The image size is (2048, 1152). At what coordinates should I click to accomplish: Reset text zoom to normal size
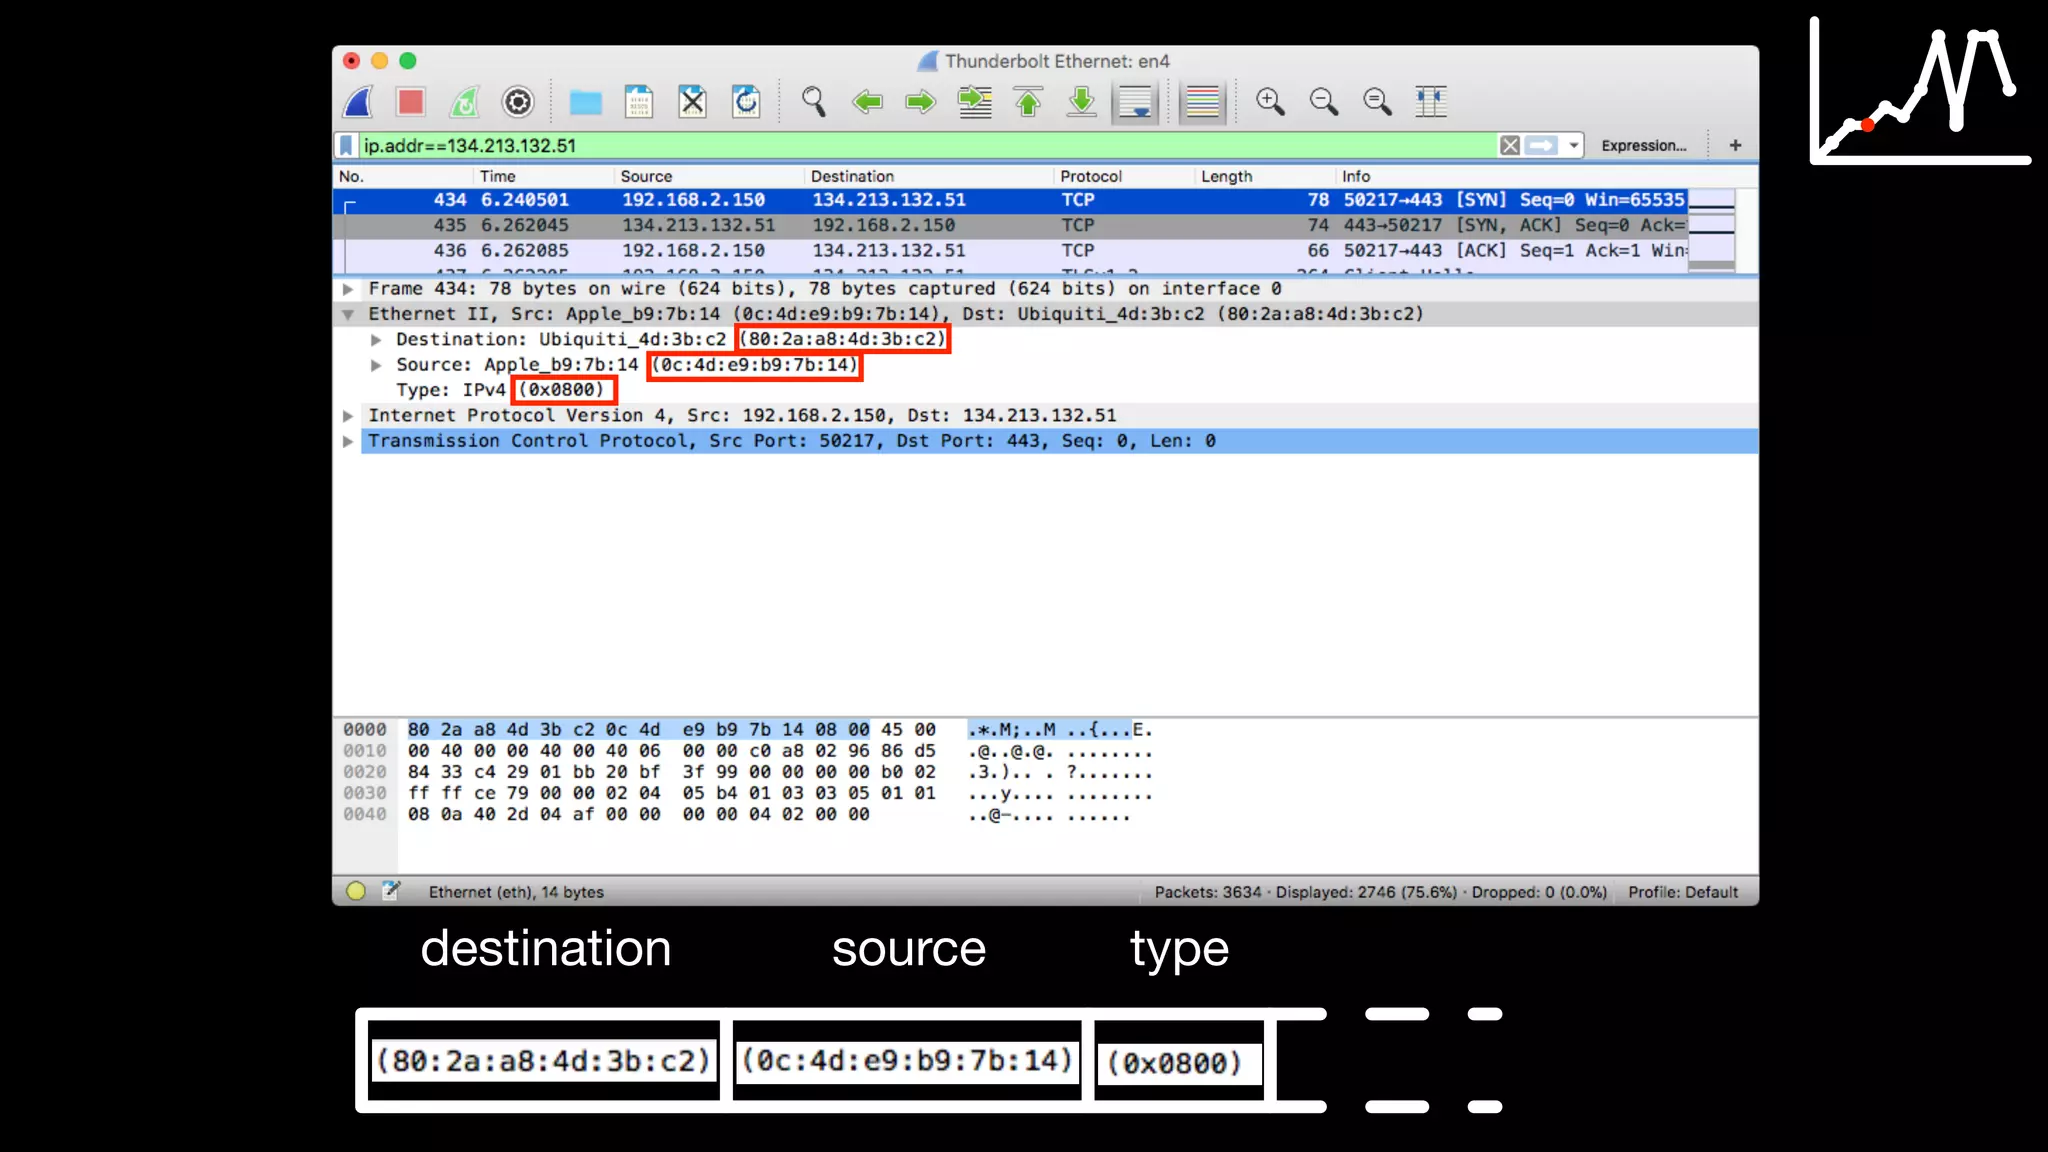[x=1378, y=102]
